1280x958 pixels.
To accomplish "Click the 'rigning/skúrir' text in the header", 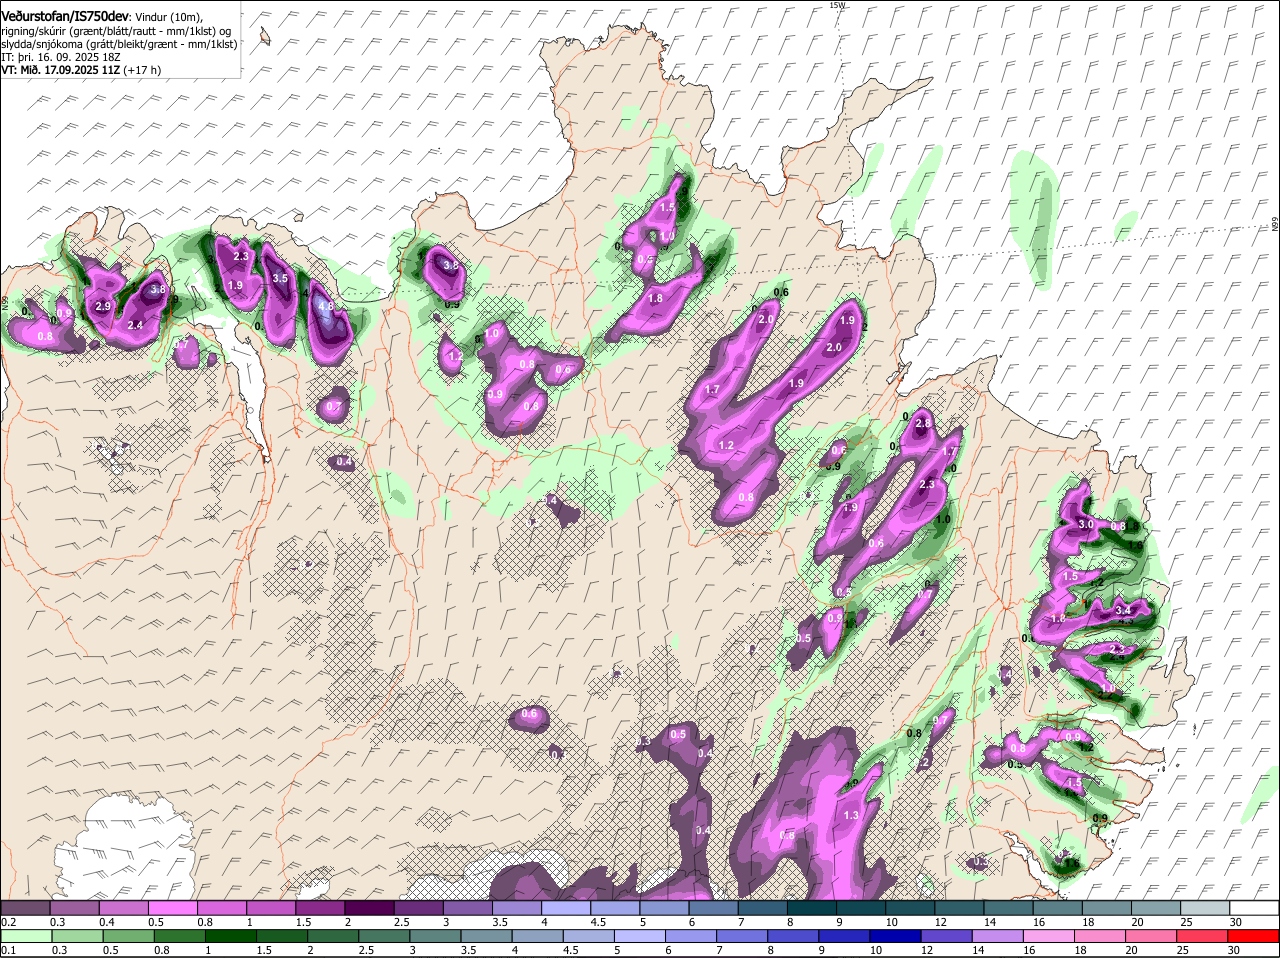I will coord(34,31).
